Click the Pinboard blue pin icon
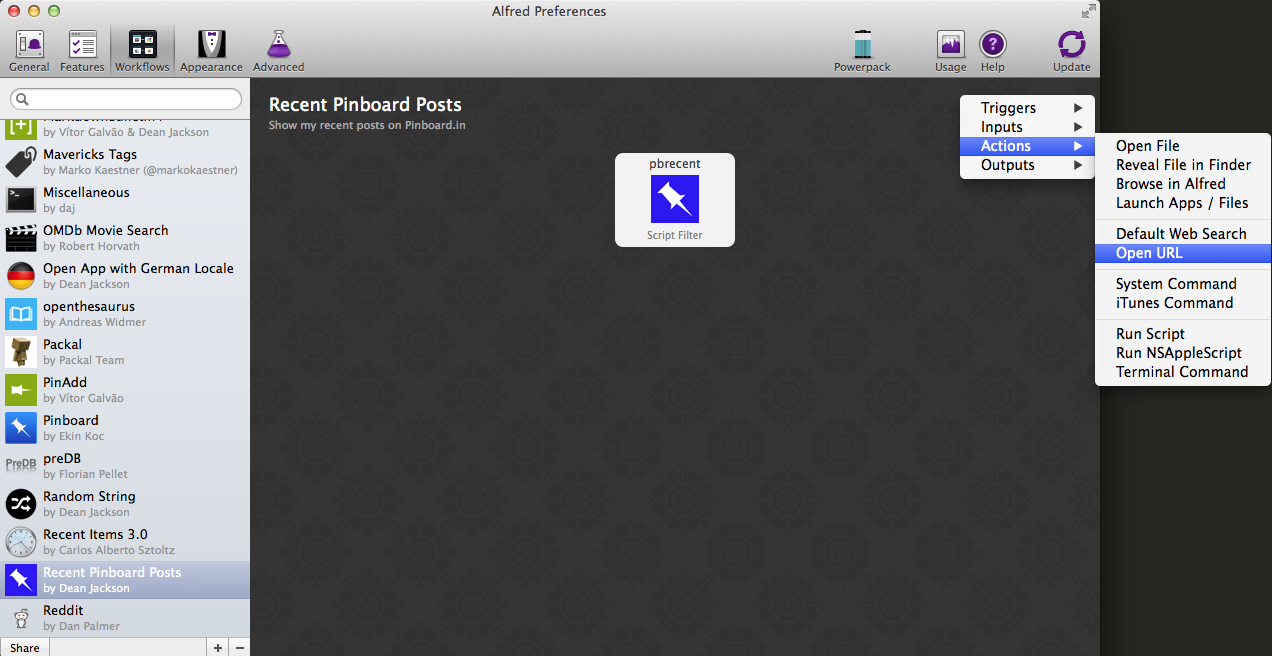The image size is (1272, 656). coord(21,428)
